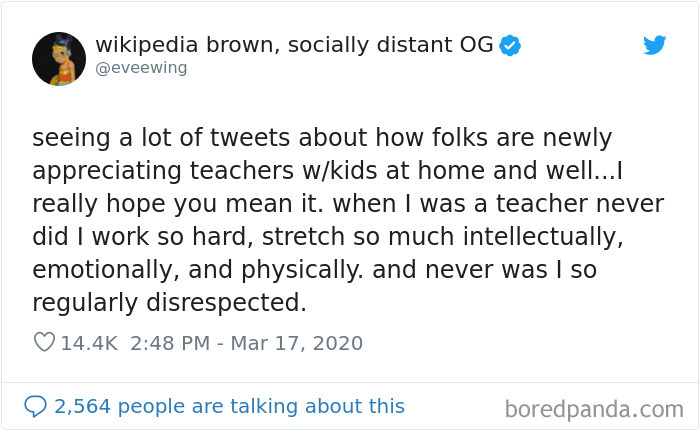Open the "wikipedia brown, socially distant OG" profile name
Viewport: 700px width, 431px height.
(294, 46)
